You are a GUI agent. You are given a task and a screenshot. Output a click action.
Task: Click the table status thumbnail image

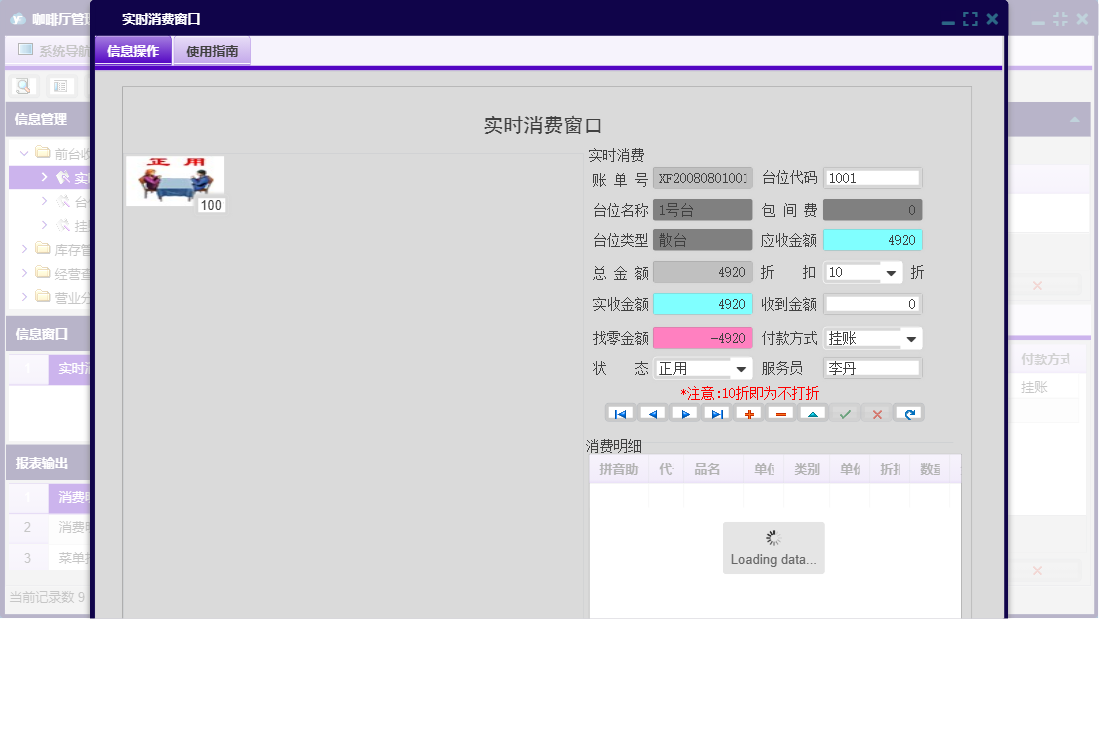(x=173, y=180)
